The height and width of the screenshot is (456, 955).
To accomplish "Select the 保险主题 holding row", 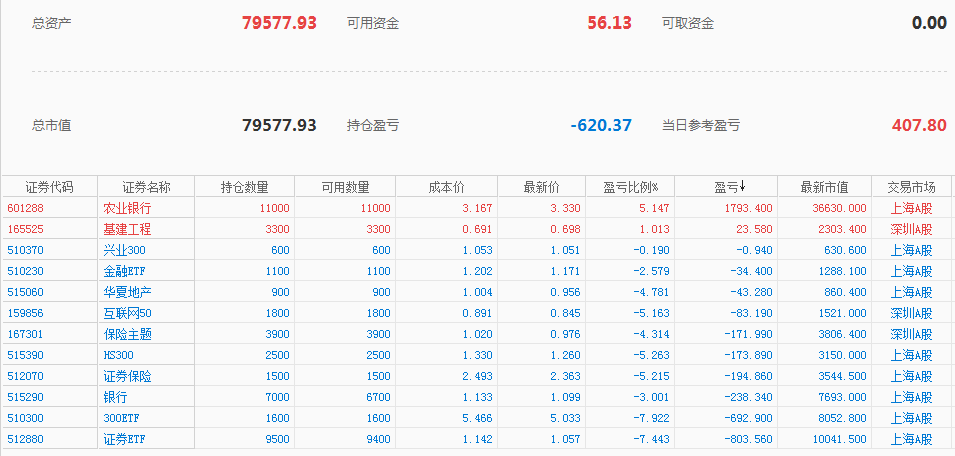I will pyautogui.click(x=476, y=334).
